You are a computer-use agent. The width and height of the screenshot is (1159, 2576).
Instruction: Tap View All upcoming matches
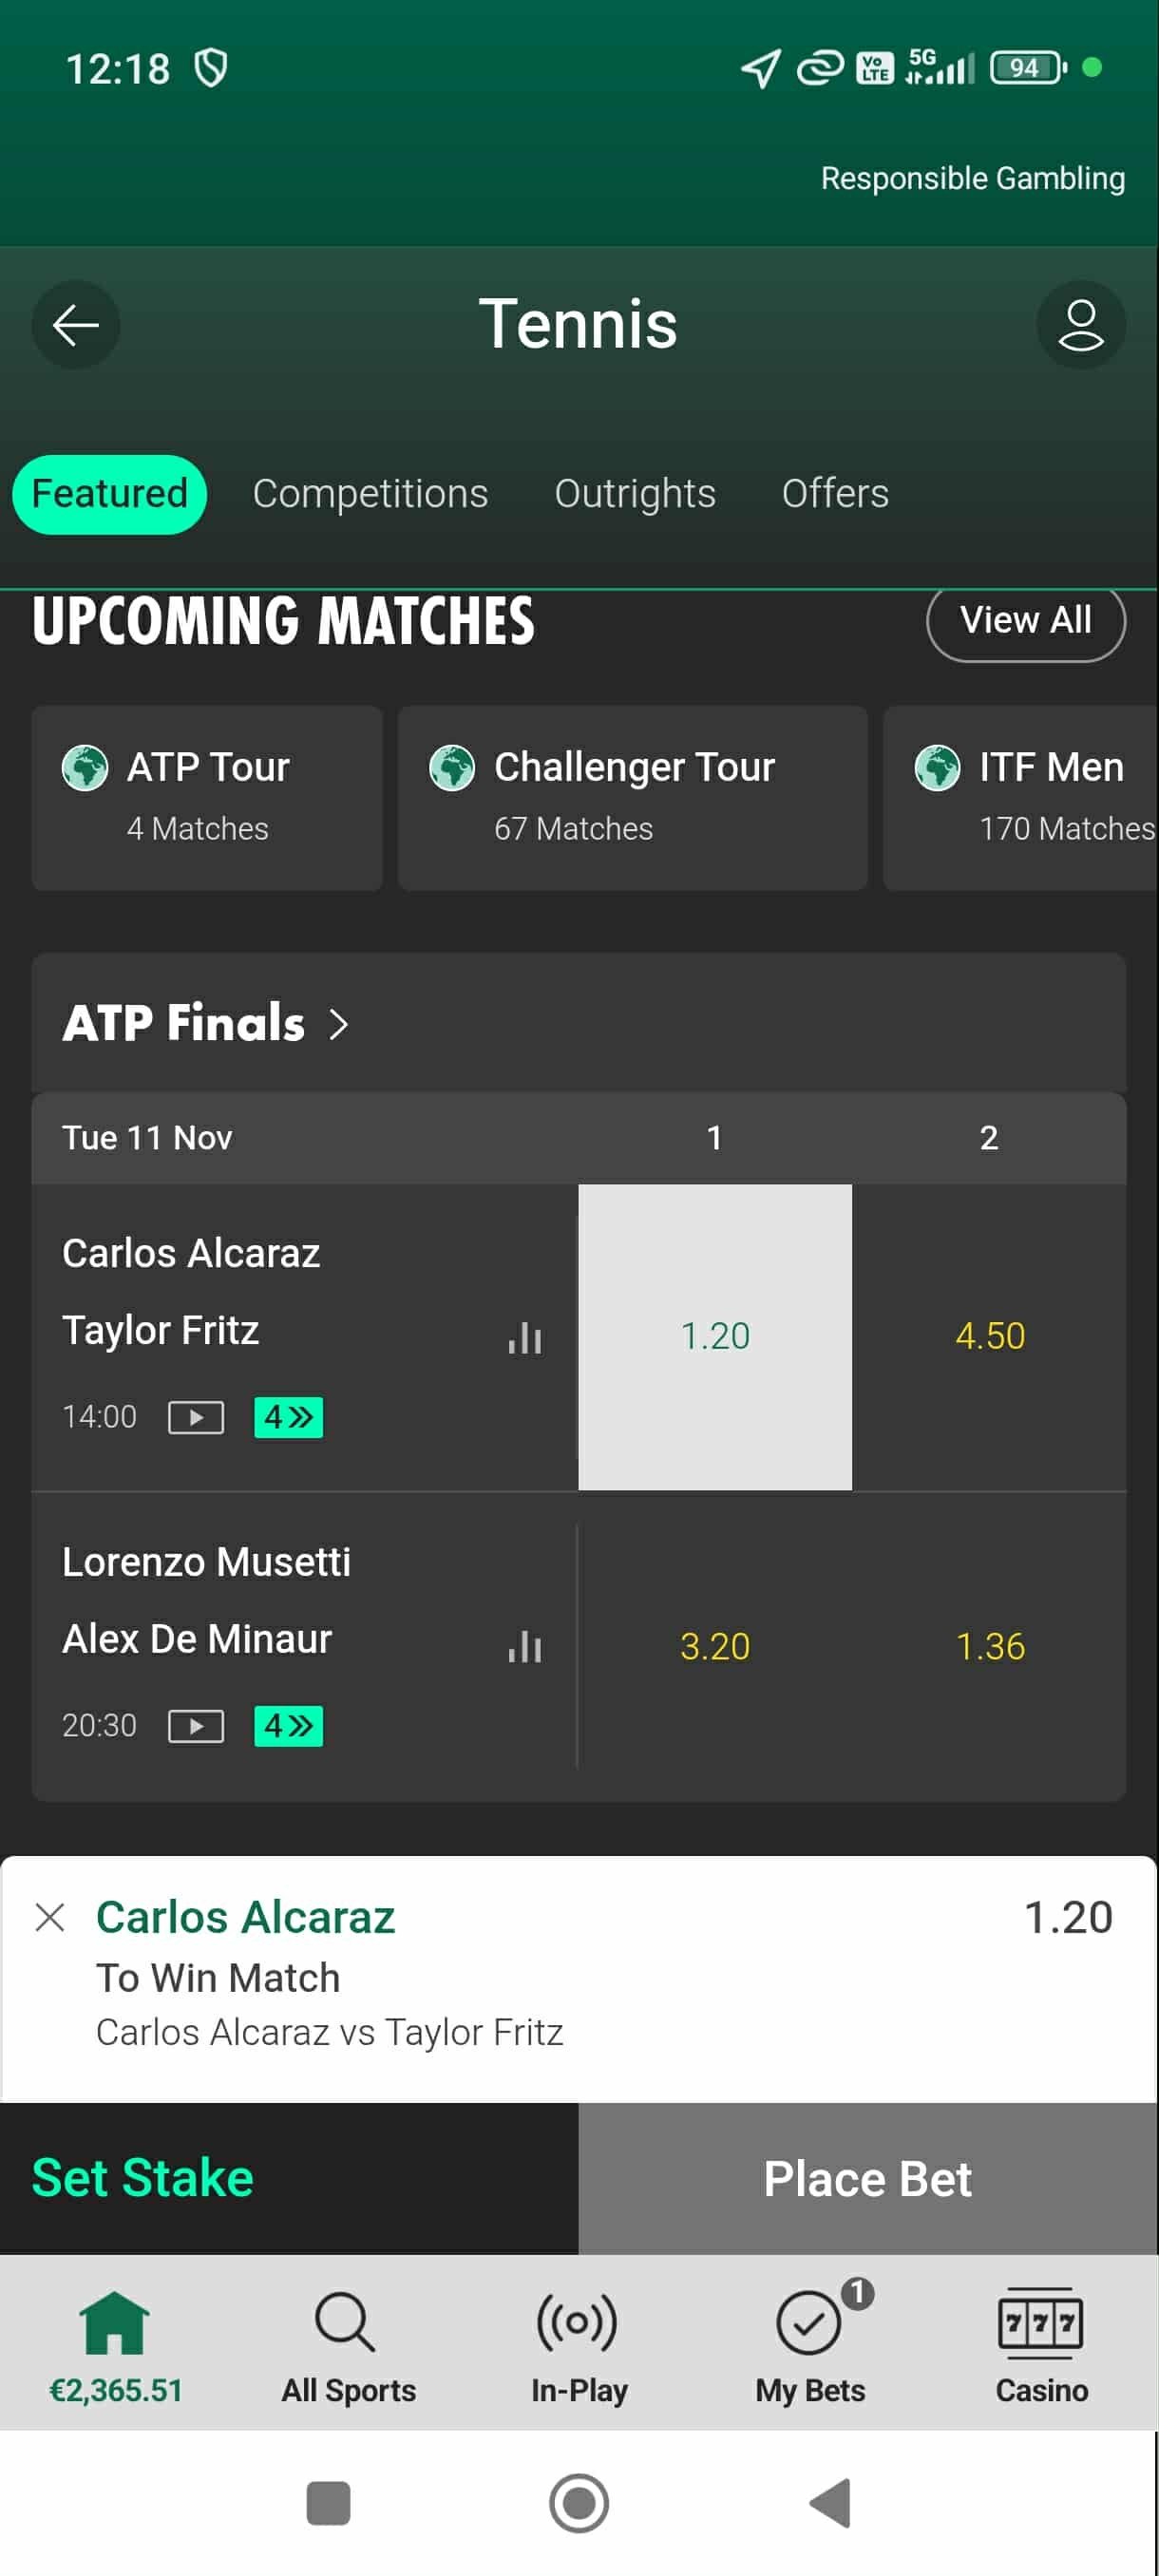click(1025, 621)
